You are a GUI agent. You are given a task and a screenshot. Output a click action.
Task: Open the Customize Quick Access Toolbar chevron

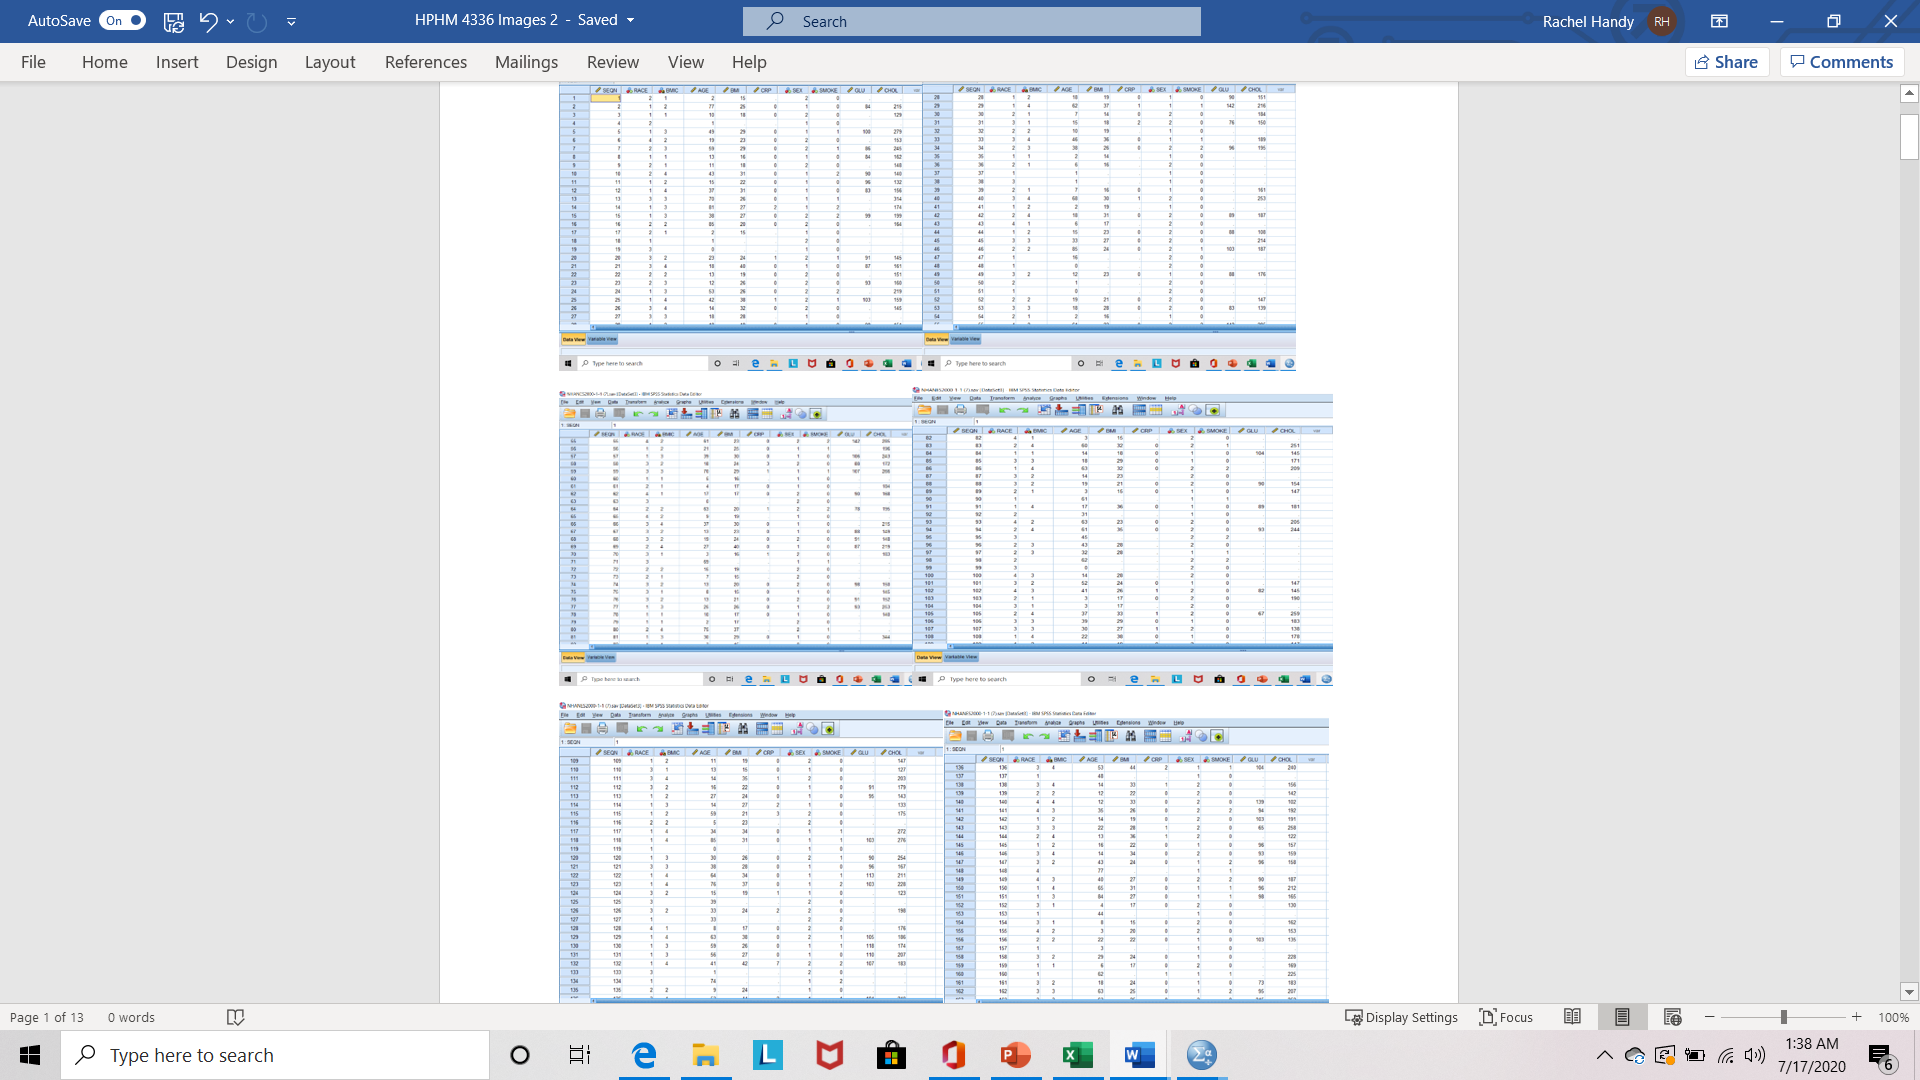pos(291,21)
